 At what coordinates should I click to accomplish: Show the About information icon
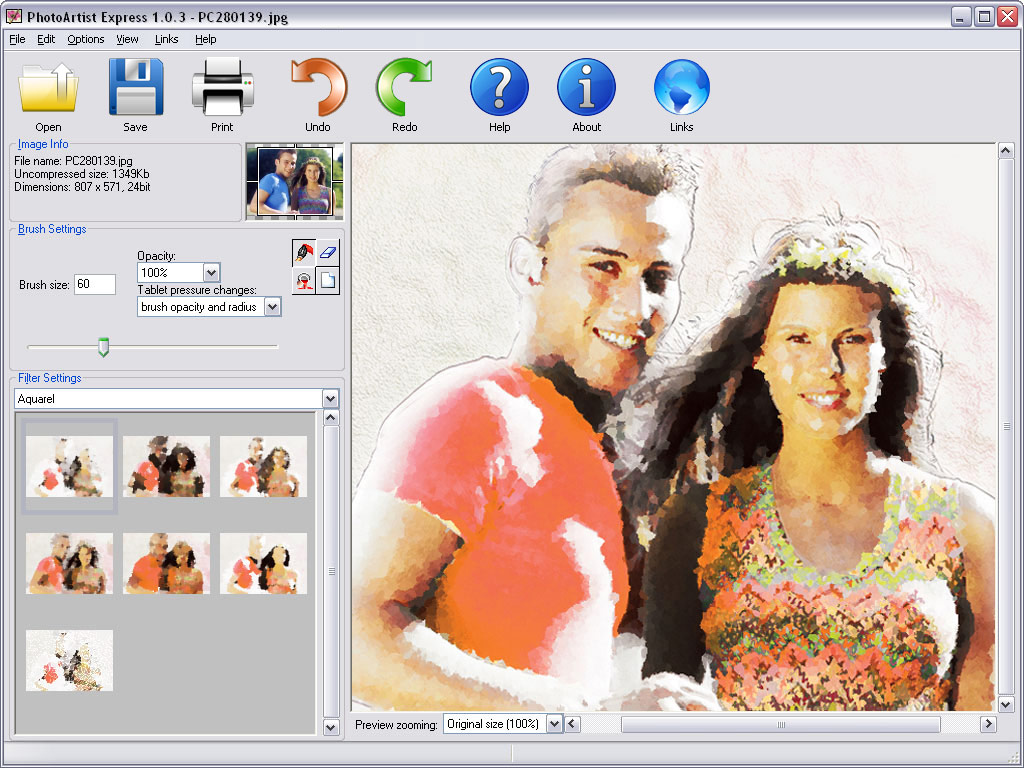(586, 87)
